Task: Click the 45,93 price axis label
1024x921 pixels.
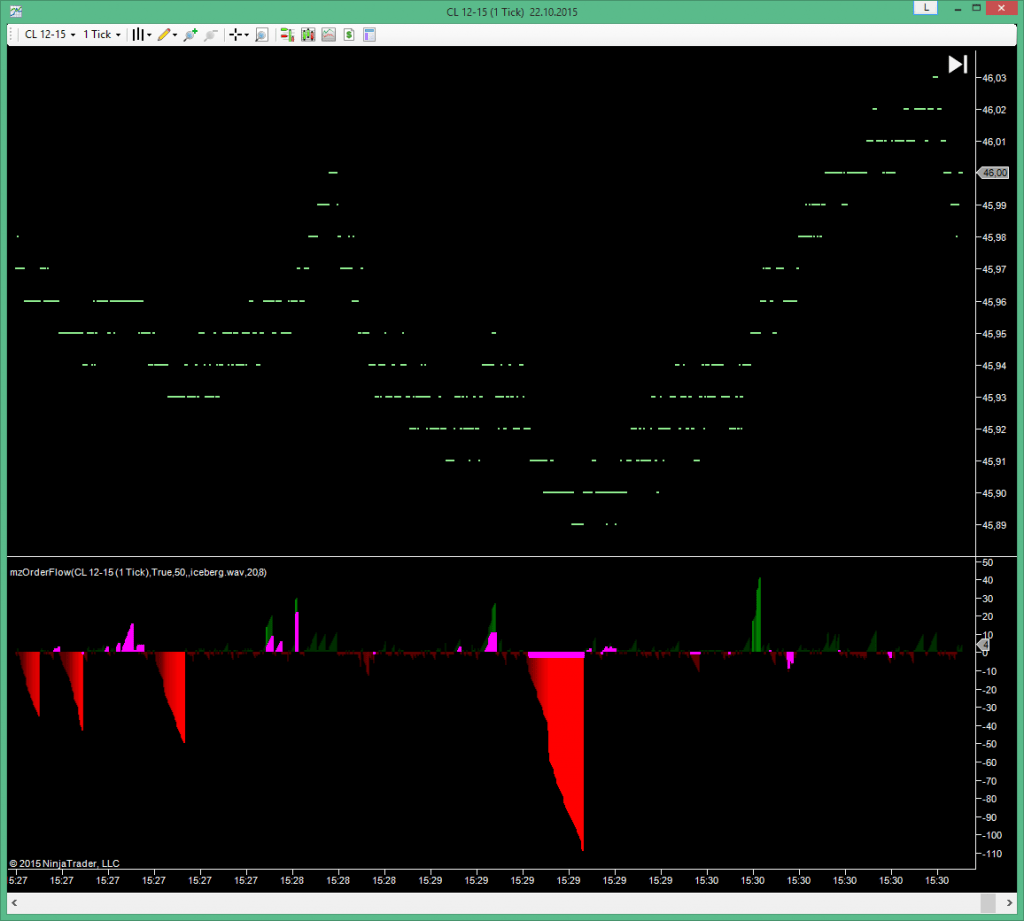Action: point(995,398)
